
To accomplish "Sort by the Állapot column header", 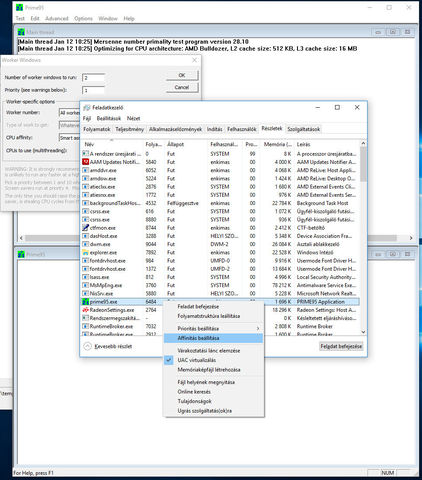I will click(x=186, y=144).
